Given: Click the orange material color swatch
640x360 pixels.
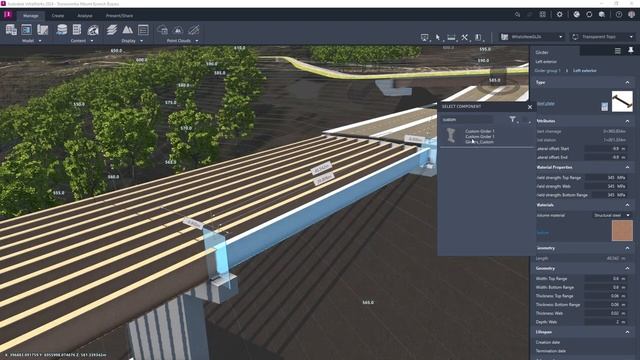Looking at the screenshot, I should coord(622,231).
